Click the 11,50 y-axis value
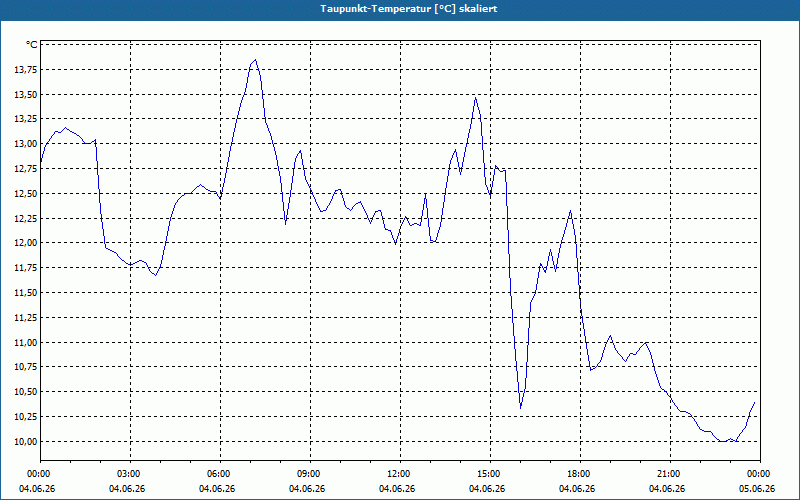The height and width of the screenshot is (500, 800). [x=24, y=293]
